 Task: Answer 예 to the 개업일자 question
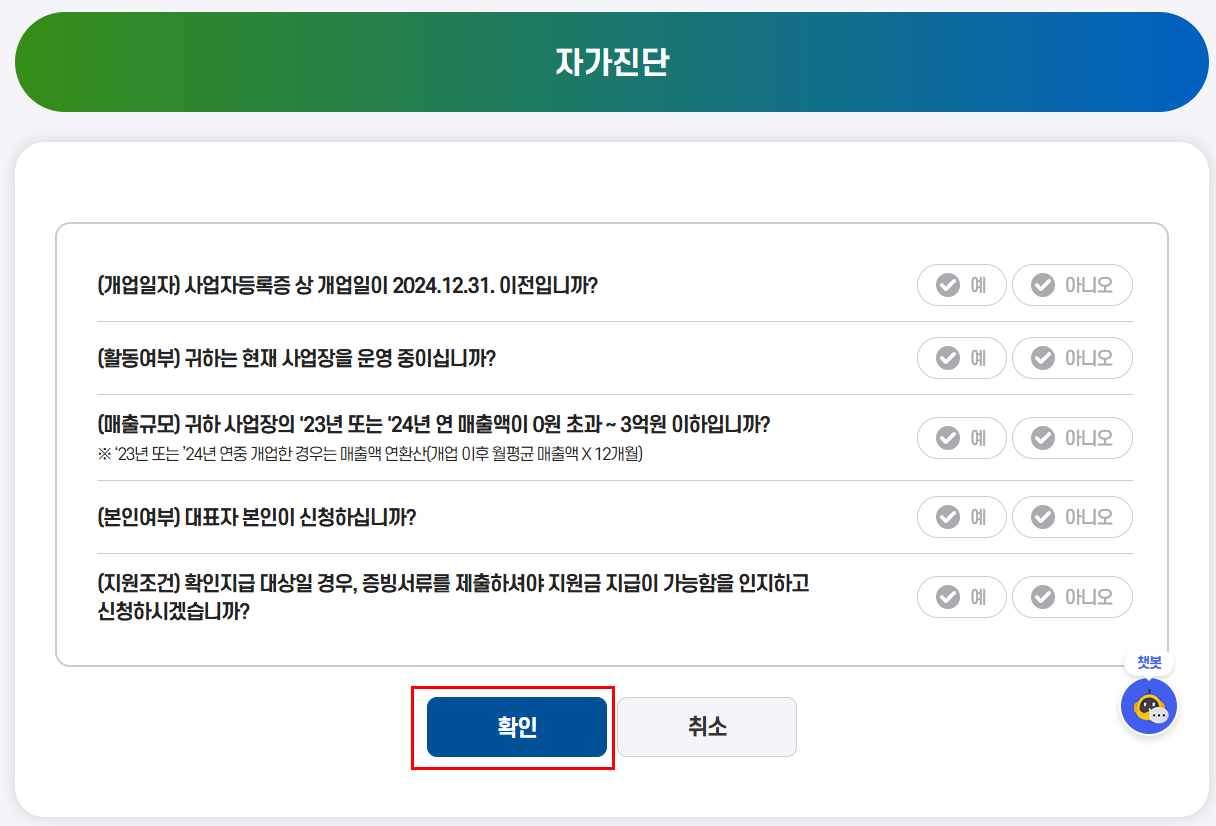click(961, 285)
